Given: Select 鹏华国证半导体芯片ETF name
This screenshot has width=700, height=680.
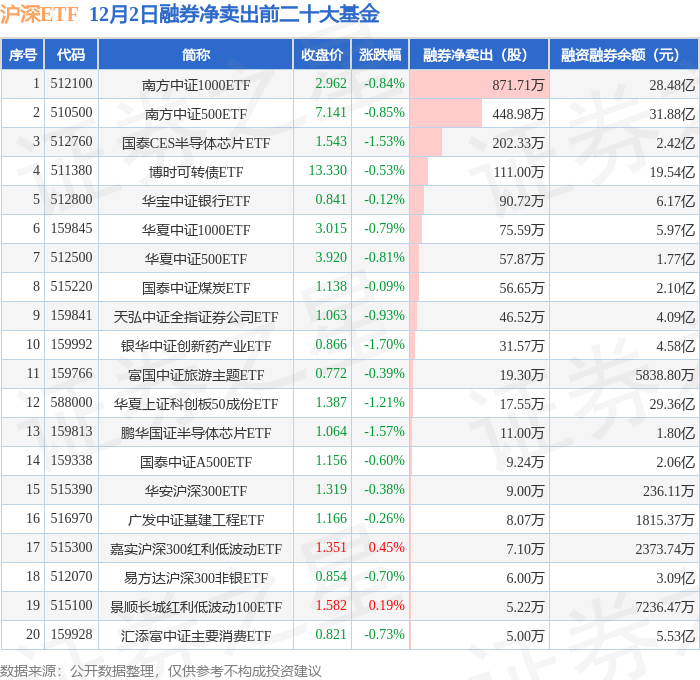Looking at the screenshot, I should tap(196, 433).
